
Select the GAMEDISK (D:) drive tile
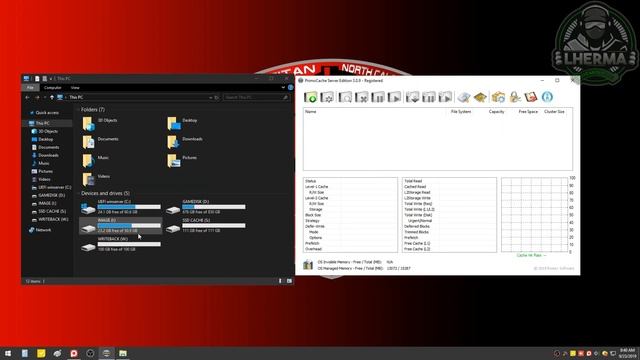point(206,207)
